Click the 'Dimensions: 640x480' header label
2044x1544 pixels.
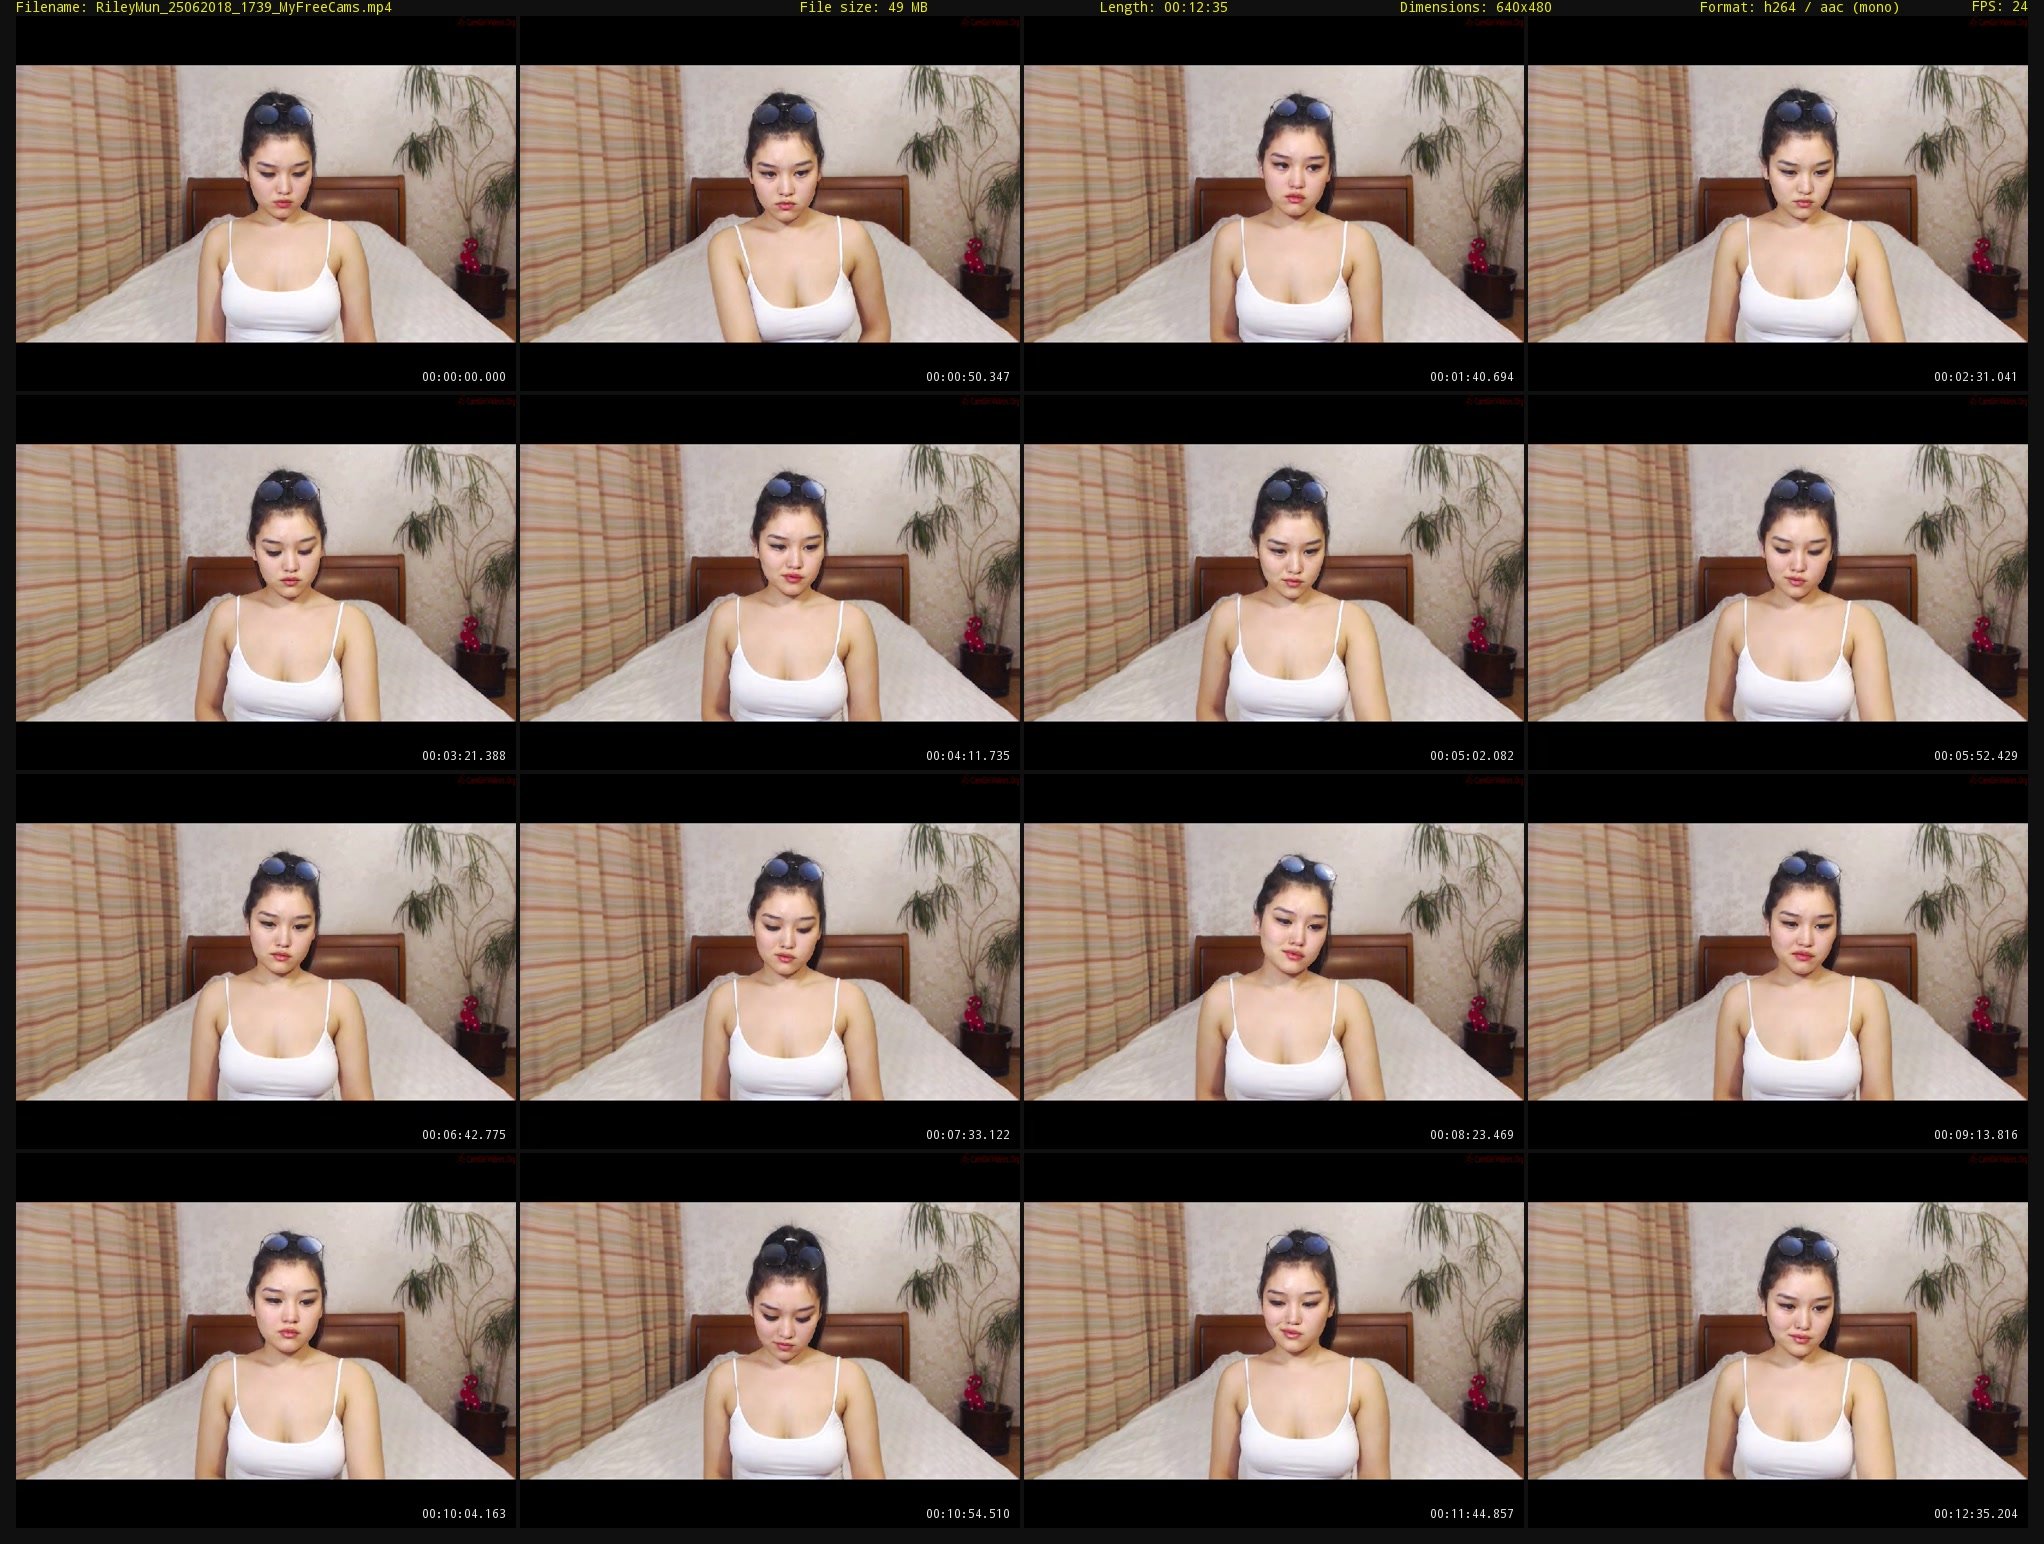pyautogui.click(x=1475, y=8)
